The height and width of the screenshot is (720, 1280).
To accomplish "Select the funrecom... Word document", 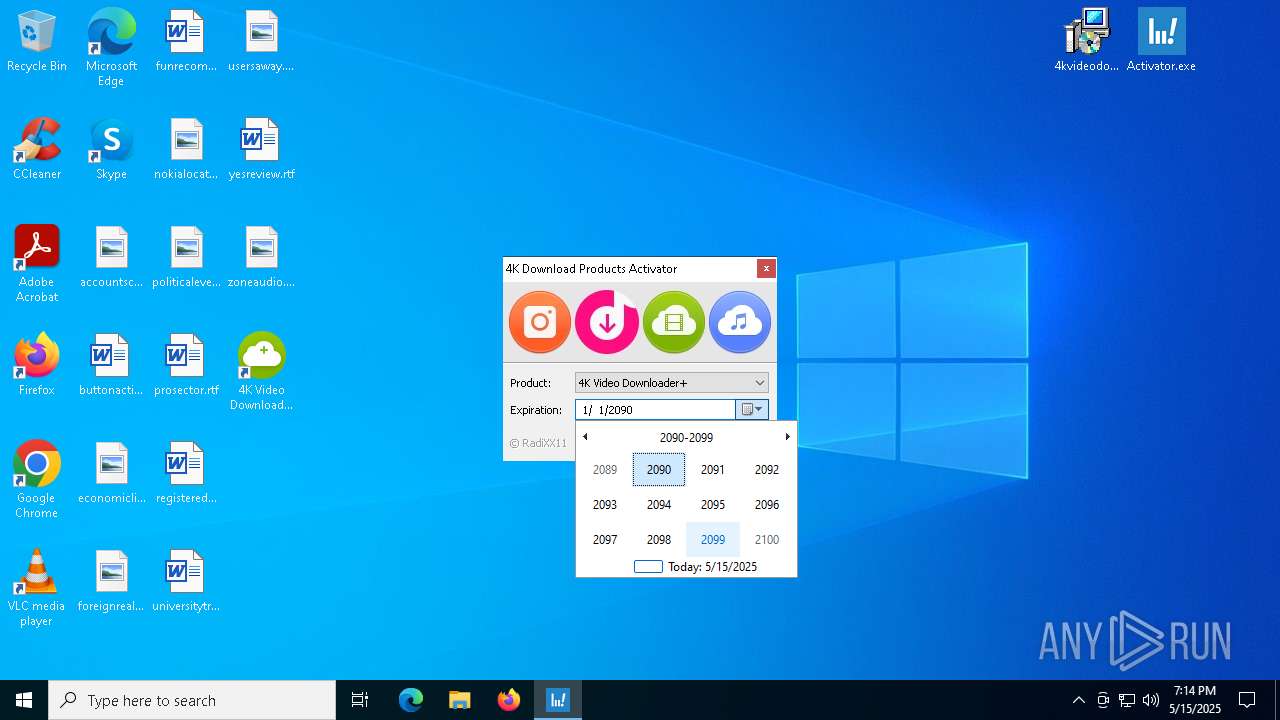I will pyautogui.click(x=186, y=42).
